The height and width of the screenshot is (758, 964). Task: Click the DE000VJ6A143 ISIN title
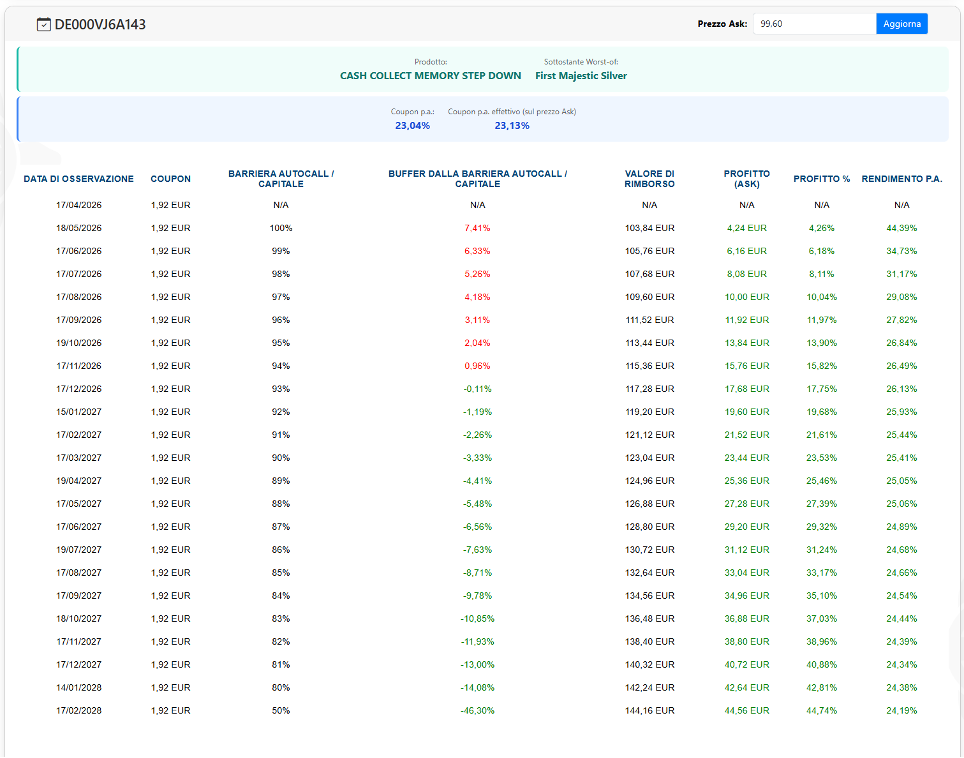click(100, 24)
